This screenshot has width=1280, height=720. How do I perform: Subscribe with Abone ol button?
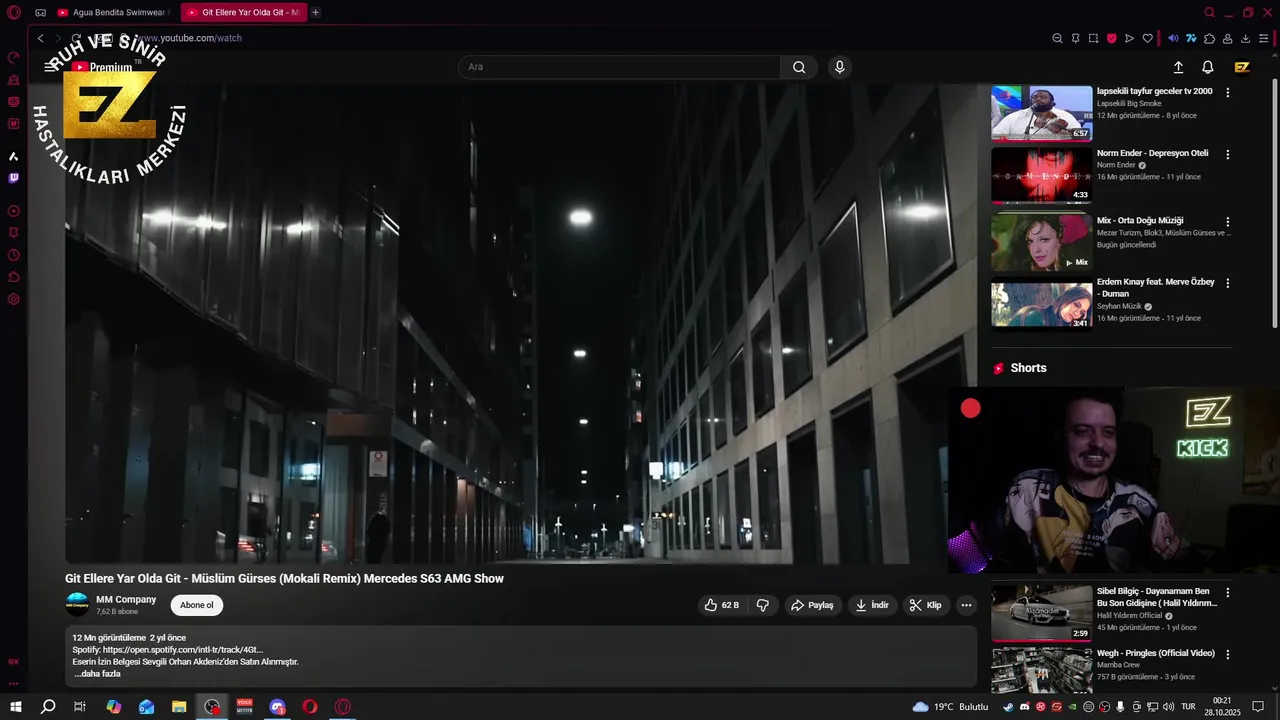click(196, 605)
